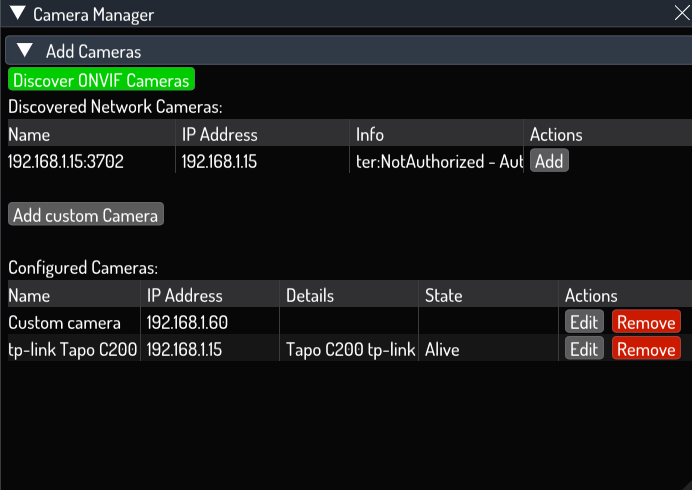Edit the Custom camera entry
This screenshot has width=692, height=490.
tap(584, 322)
